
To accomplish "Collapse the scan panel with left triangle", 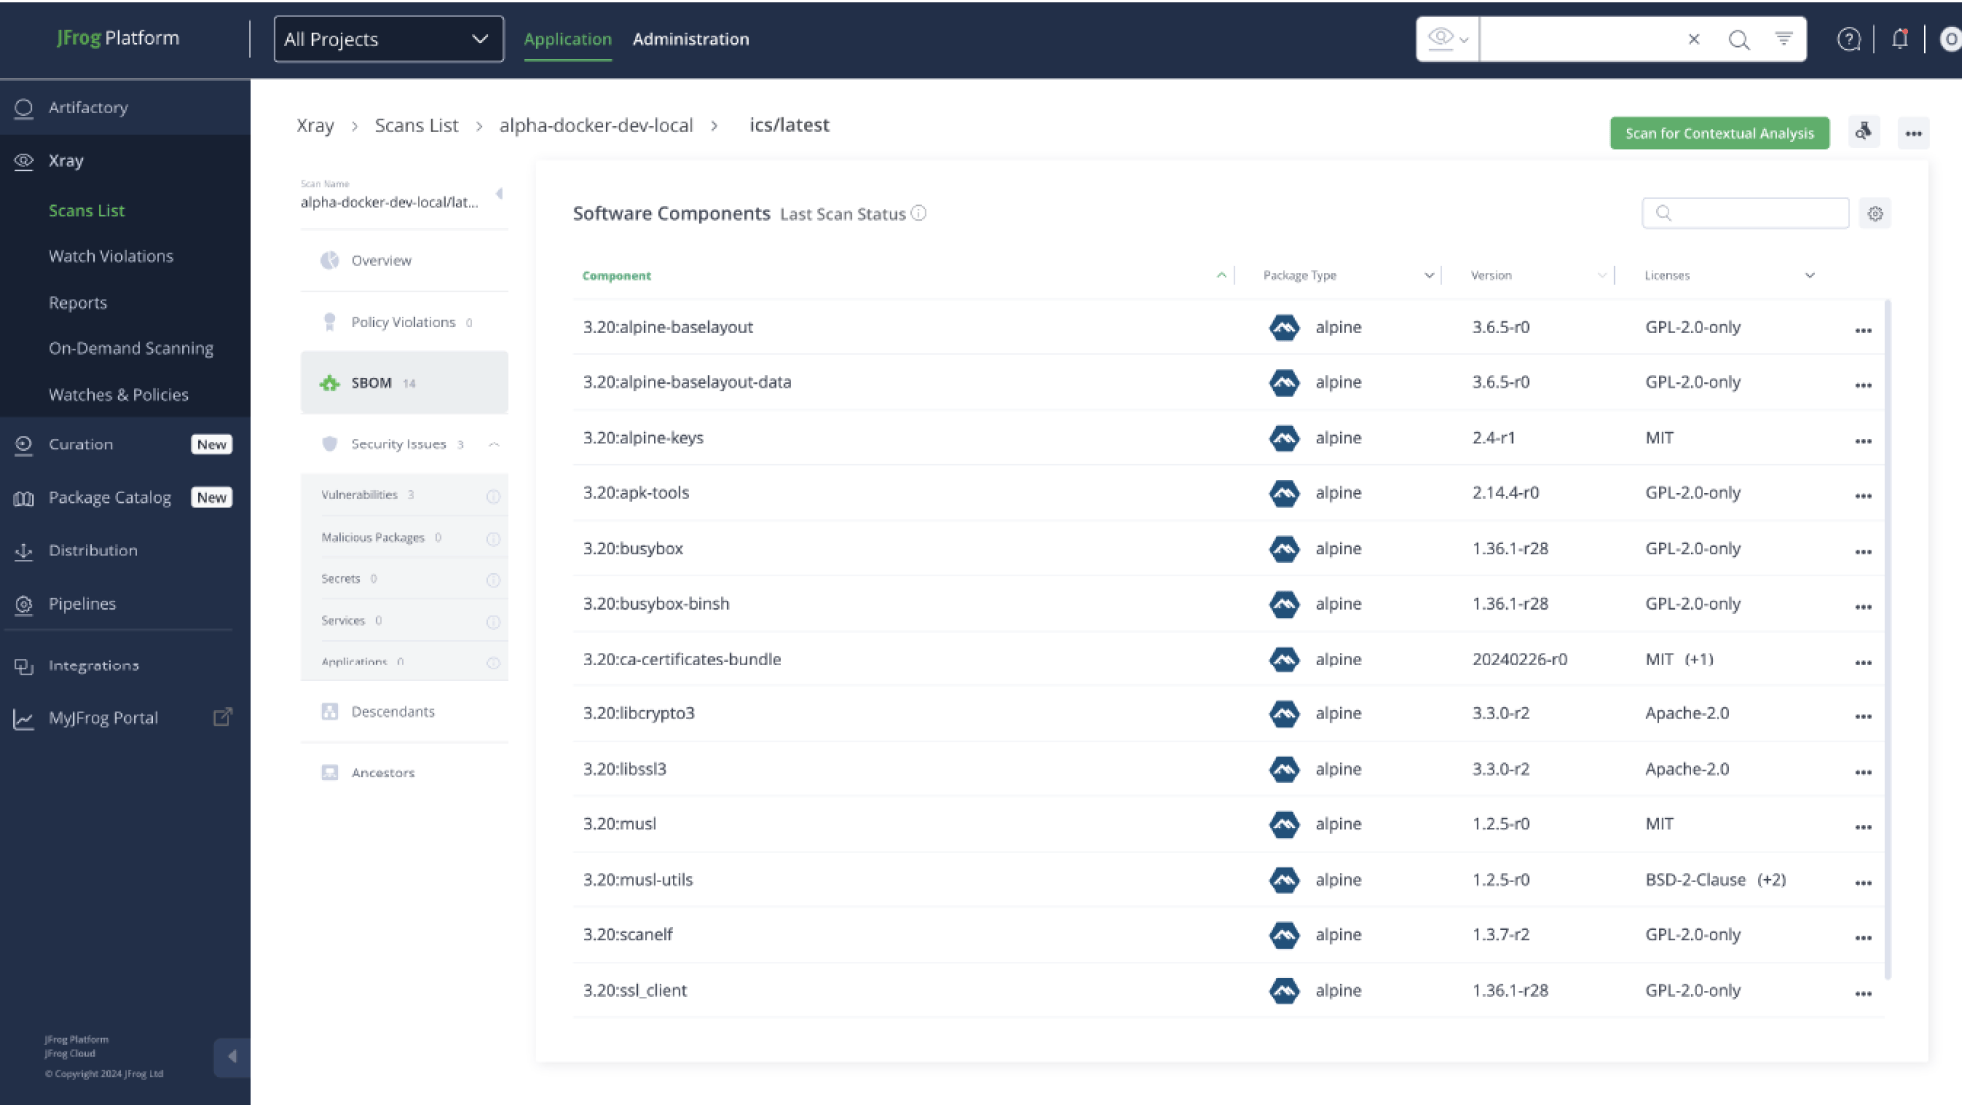I will (x=499, y=193).
